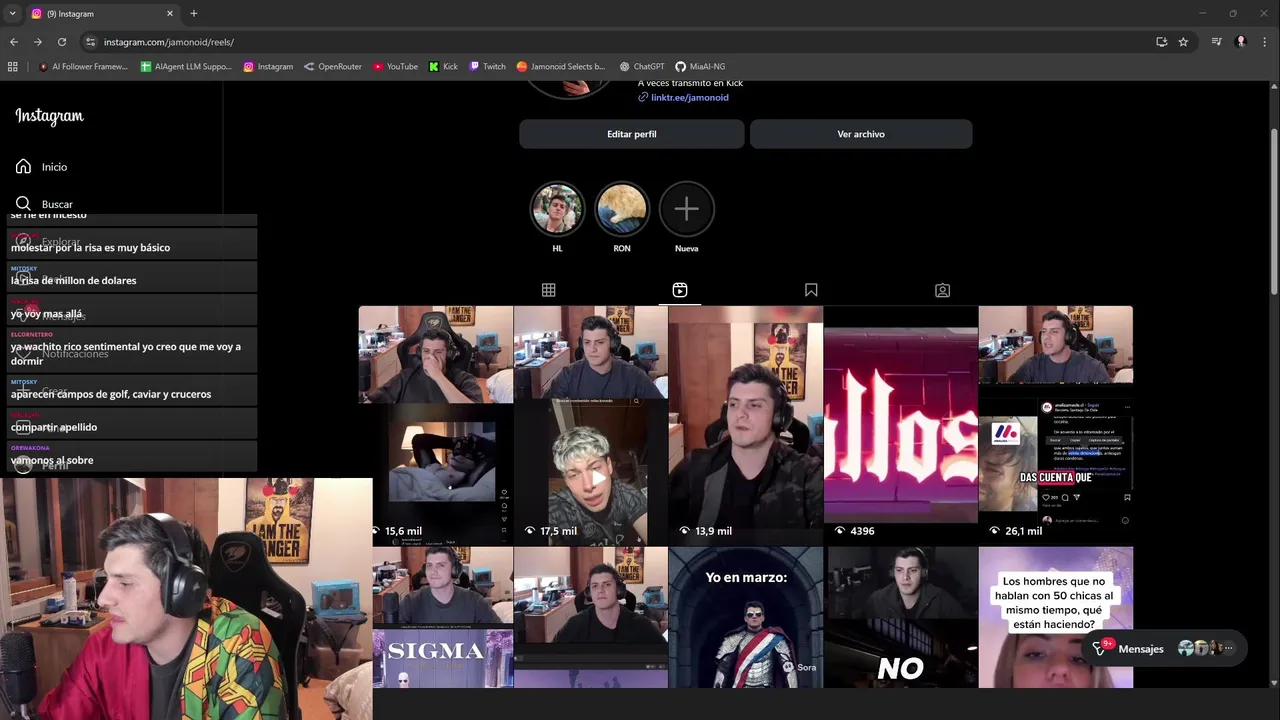Open Chrome three-dot menu
This screenshot has width=1280, height=720.
[1265, 42]
